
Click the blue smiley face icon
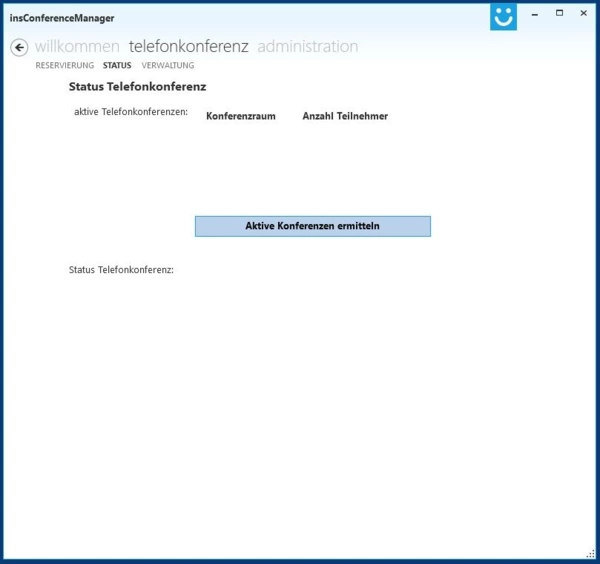click(x=504, y=17)
